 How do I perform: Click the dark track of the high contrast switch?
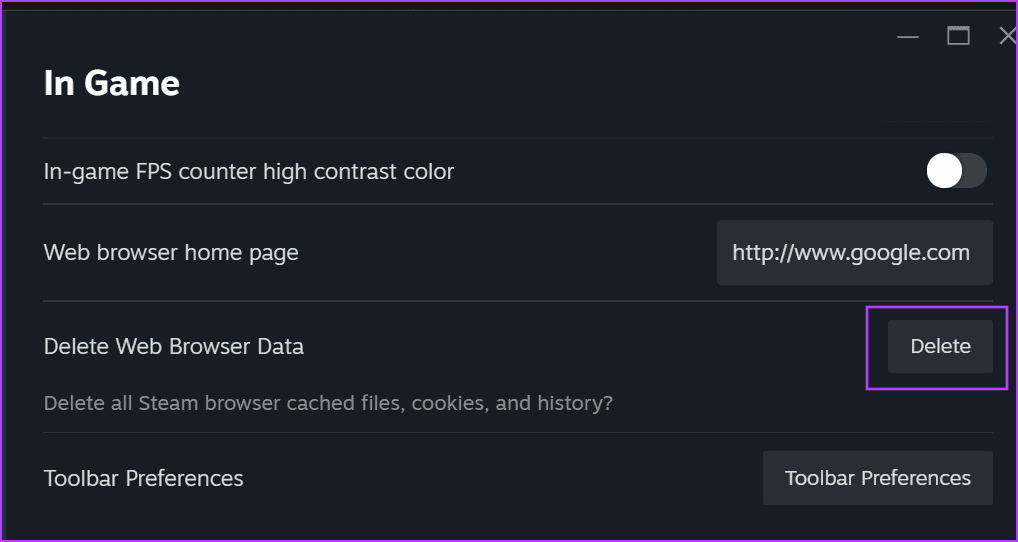tap(974, 171)
